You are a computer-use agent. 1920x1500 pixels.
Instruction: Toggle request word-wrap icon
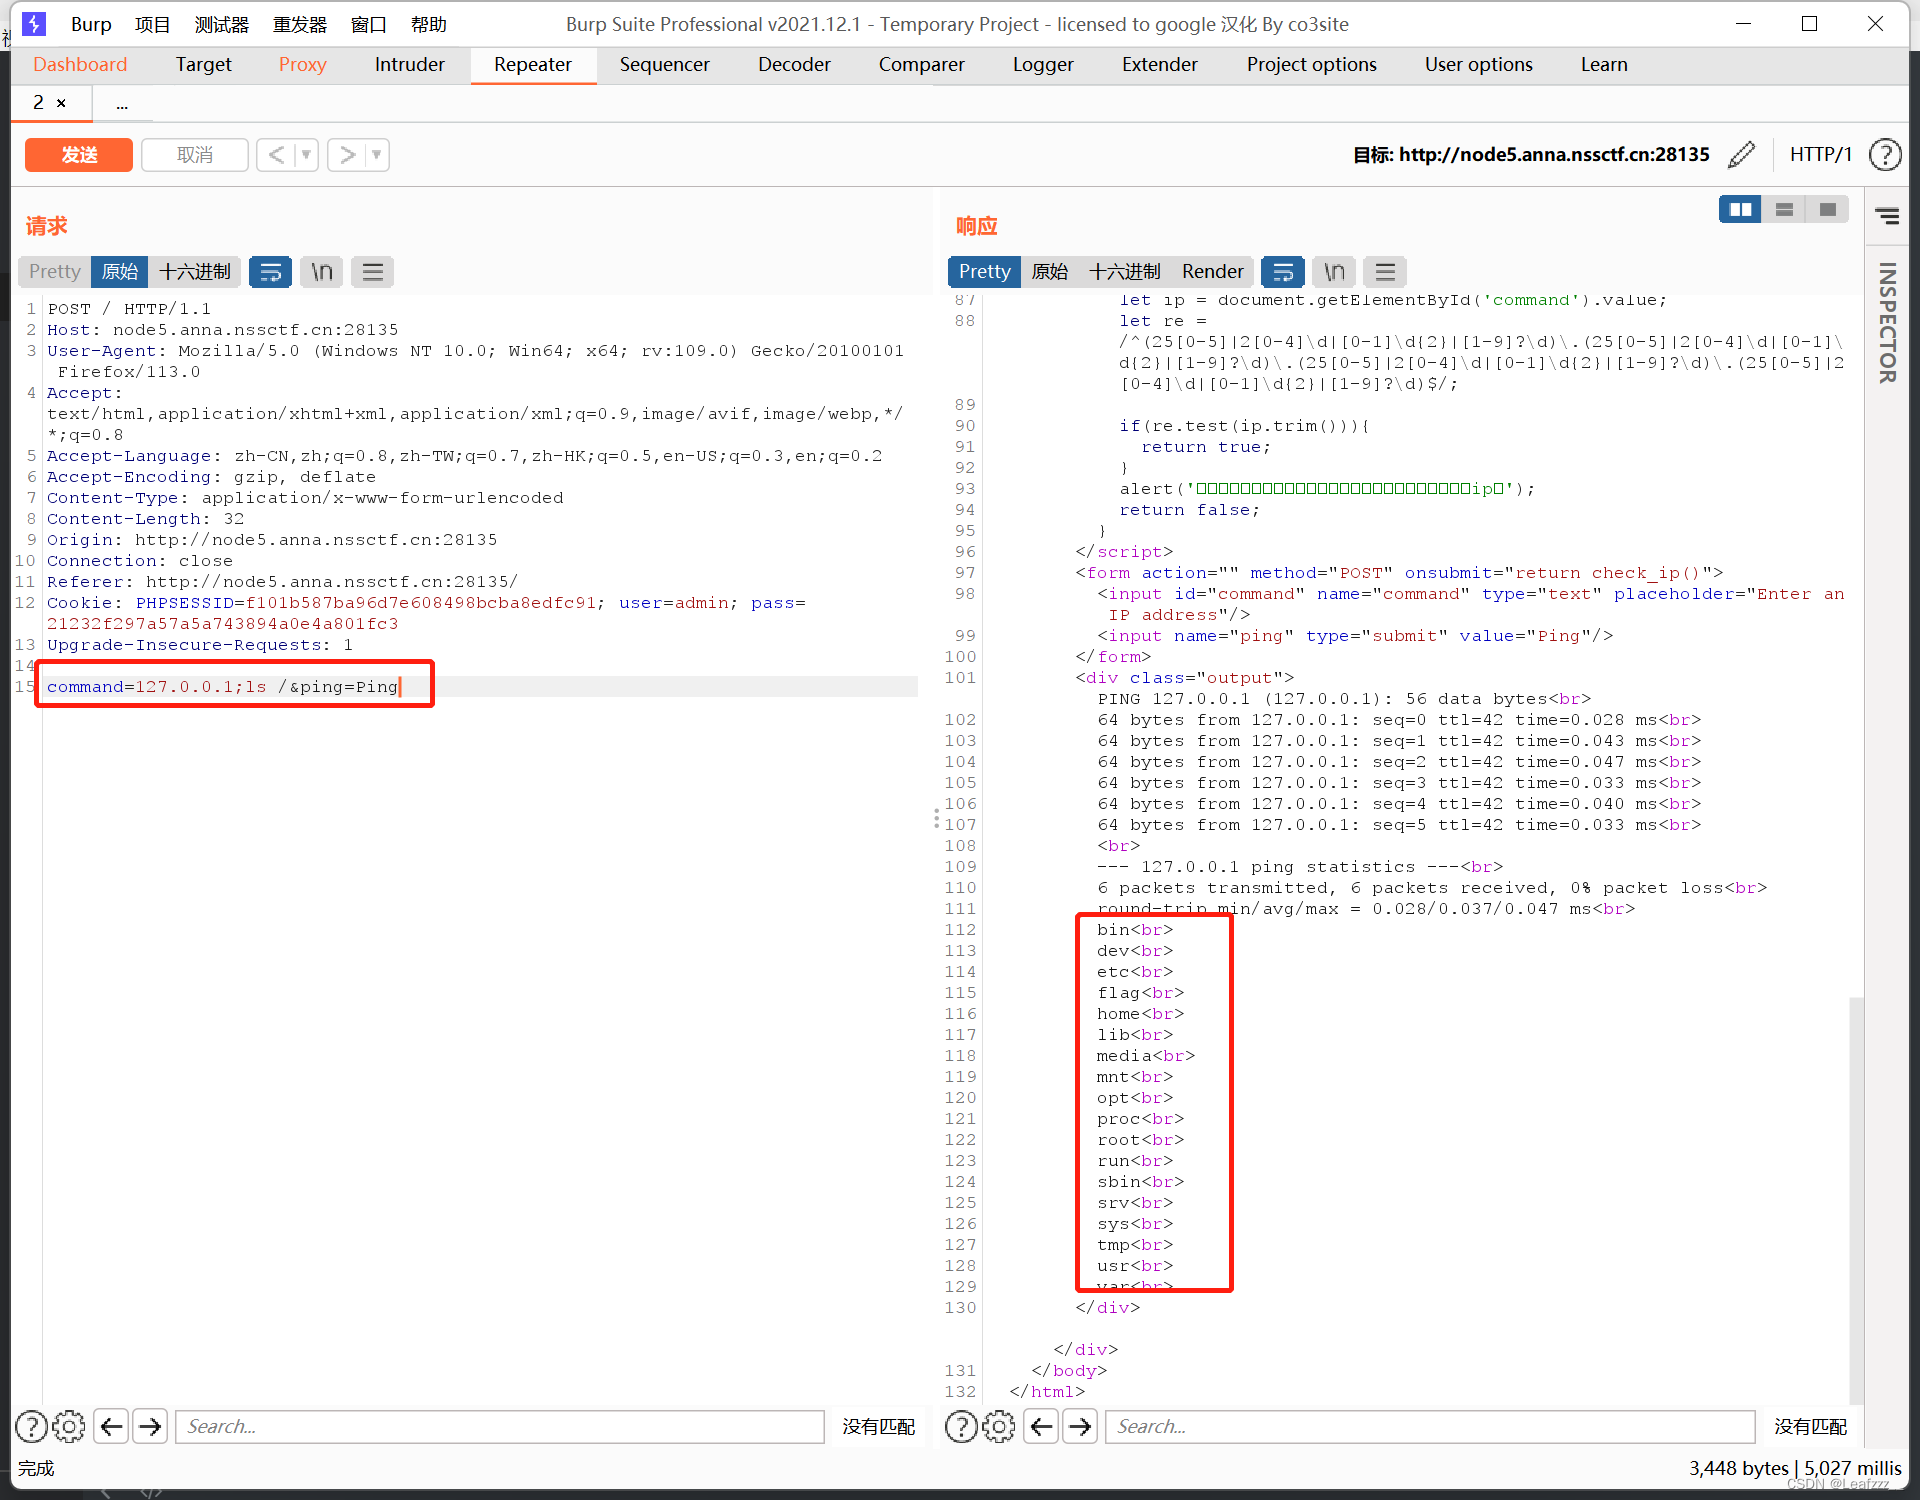270,272
